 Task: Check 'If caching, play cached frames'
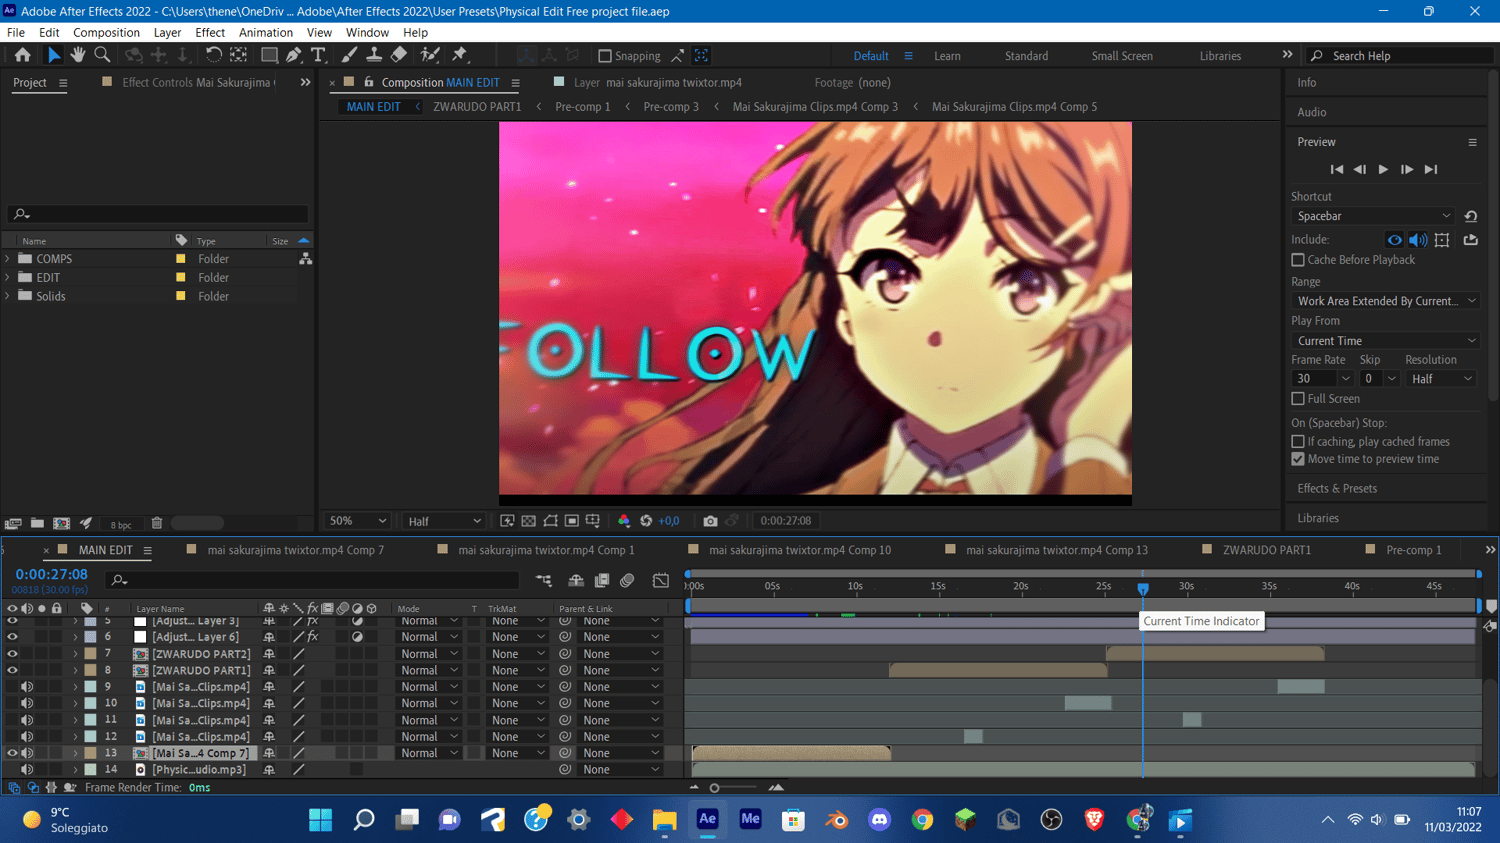1298,442
